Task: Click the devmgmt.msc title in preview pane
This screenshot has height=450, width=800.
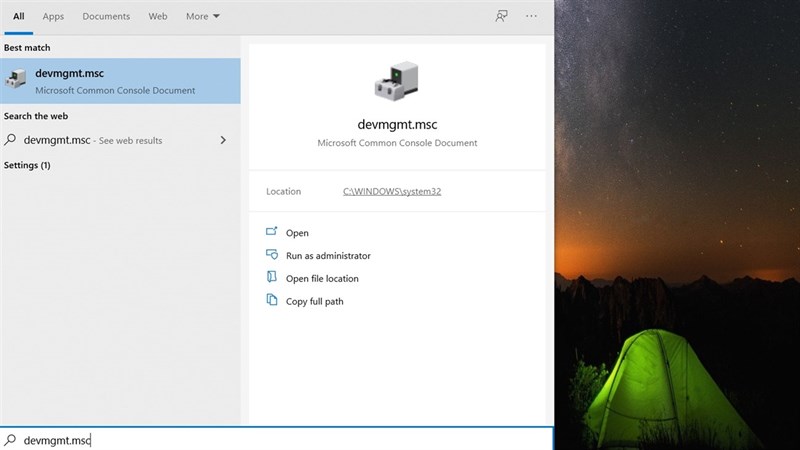Action: pyautogui.click(x=397, y=125)
